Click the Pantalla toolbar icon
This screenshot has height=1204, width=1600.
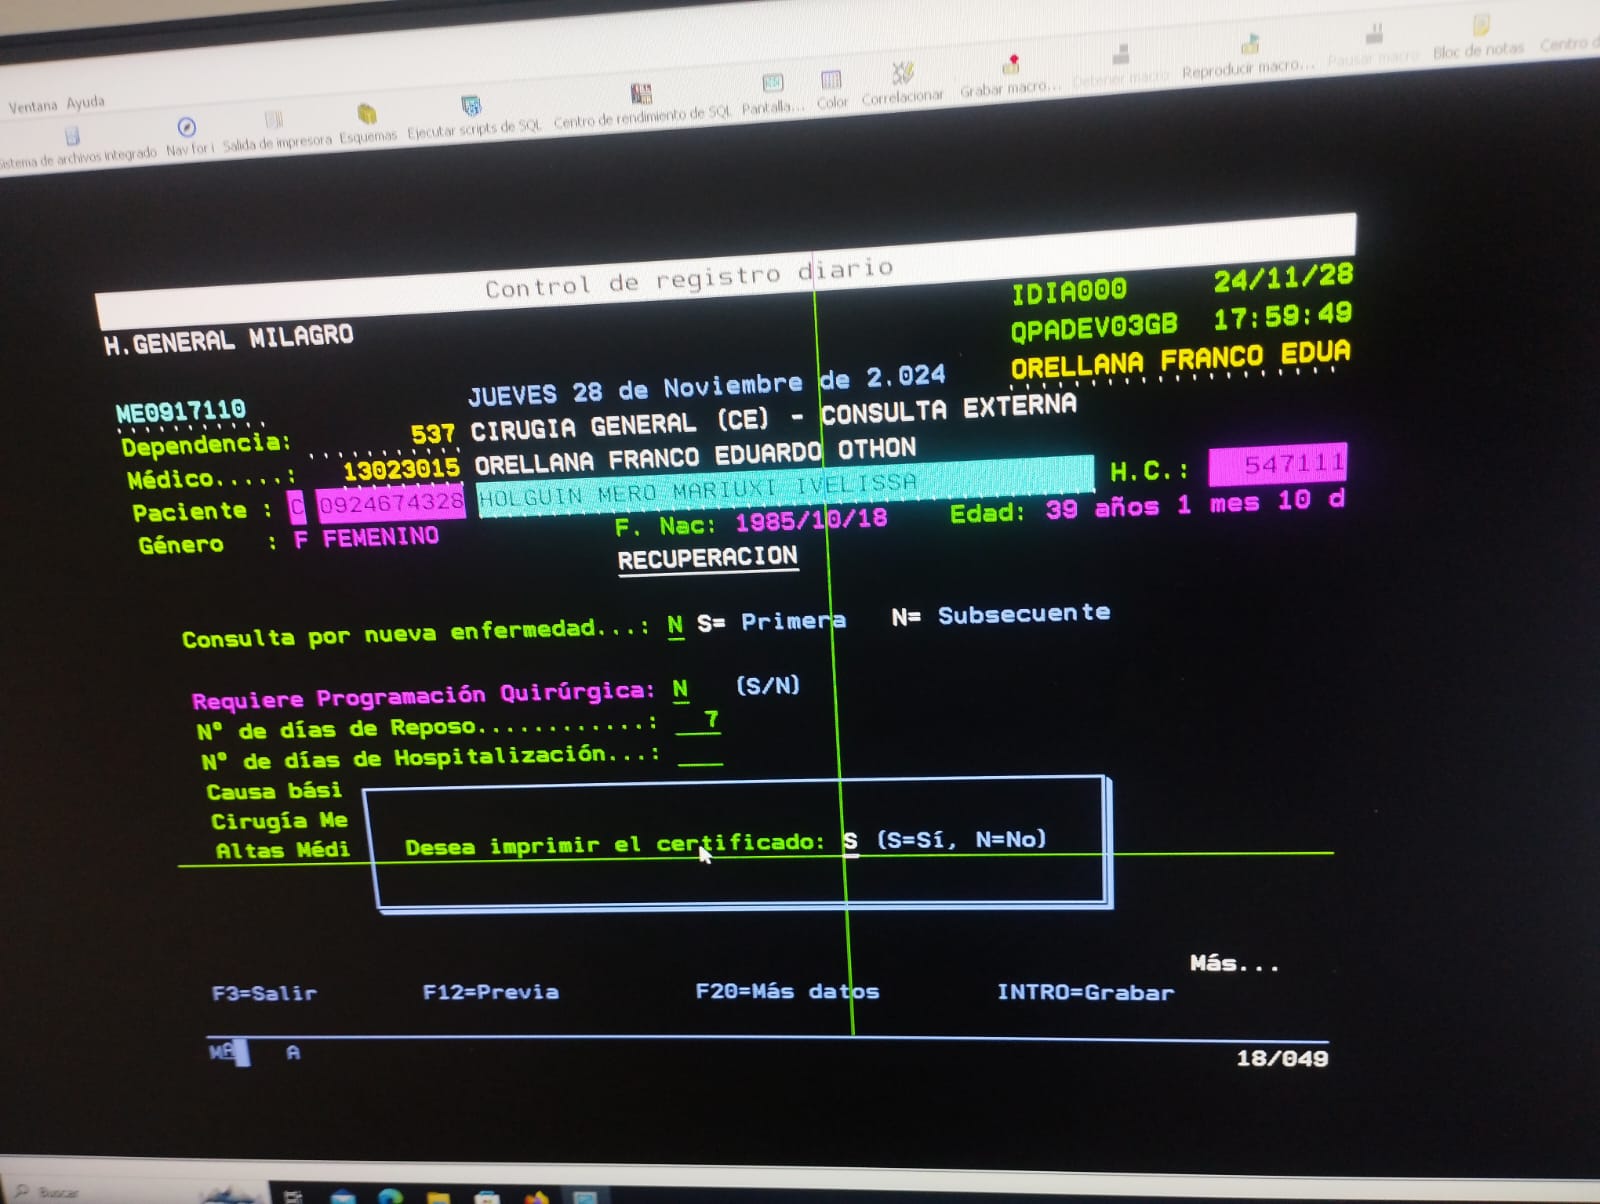click(772, 84)
